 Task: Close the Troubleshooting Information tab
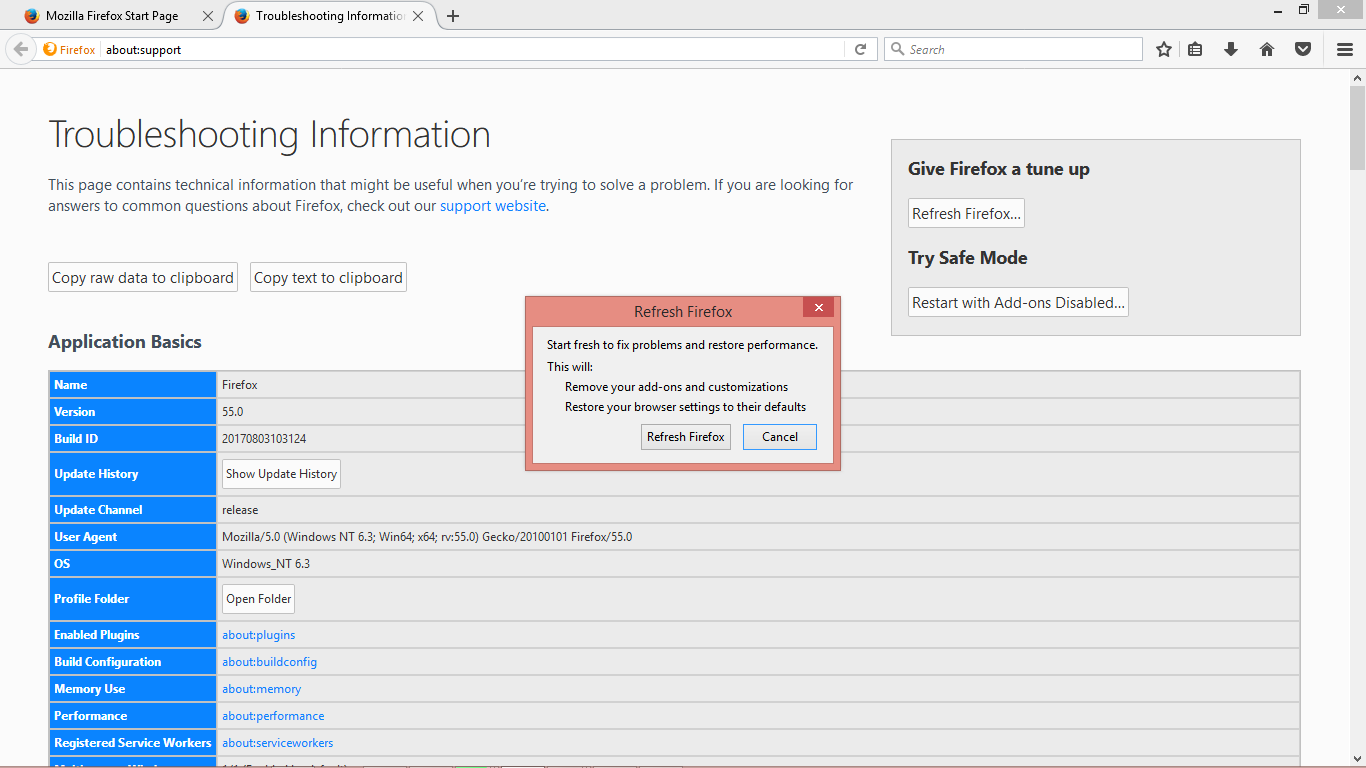tap(417, 16)
